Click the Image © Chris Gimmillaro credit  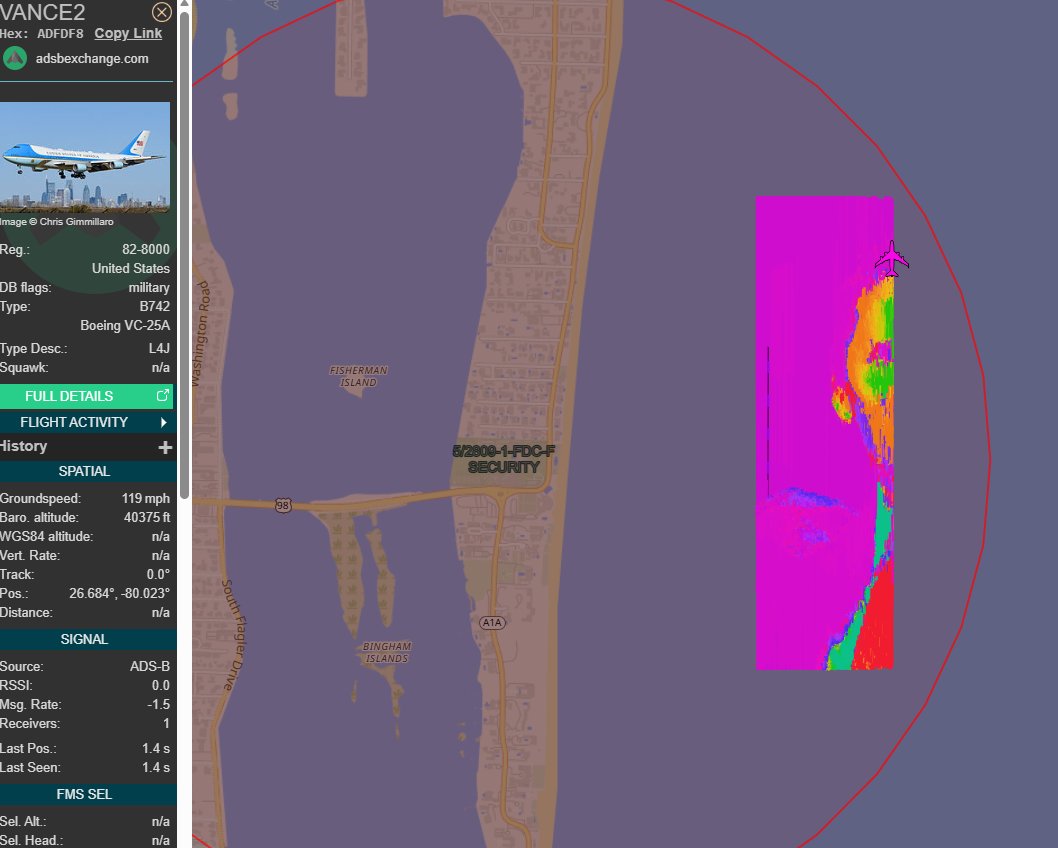[x=57, y=221]
